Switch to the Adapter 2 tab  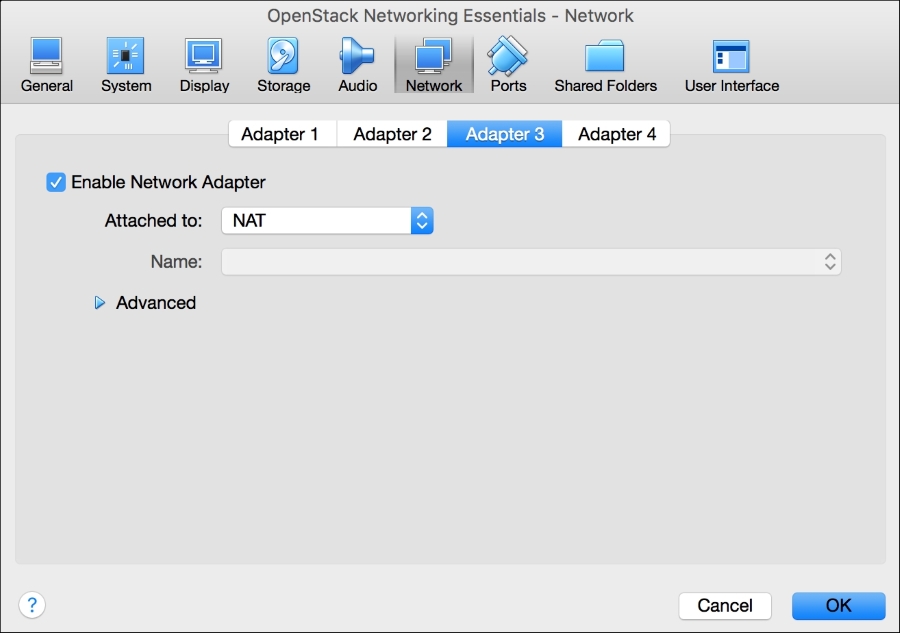(392, 133)
